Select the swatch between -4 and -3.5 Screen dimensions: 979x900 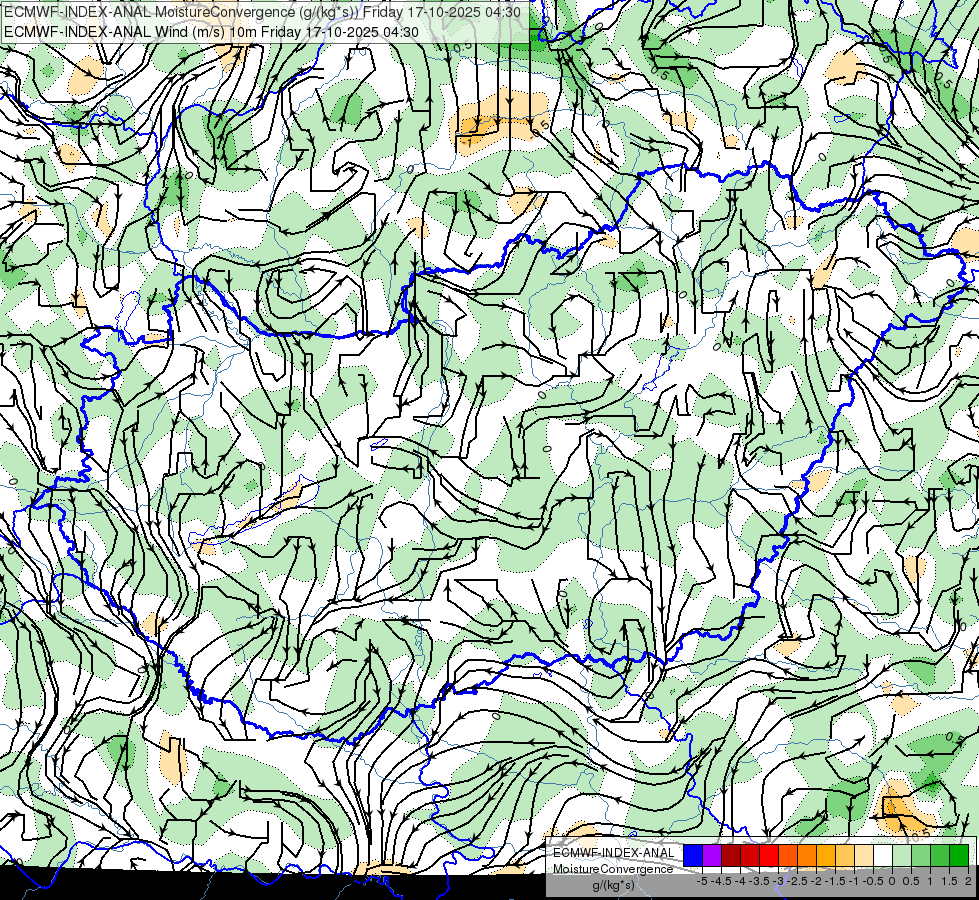[750, 856]
